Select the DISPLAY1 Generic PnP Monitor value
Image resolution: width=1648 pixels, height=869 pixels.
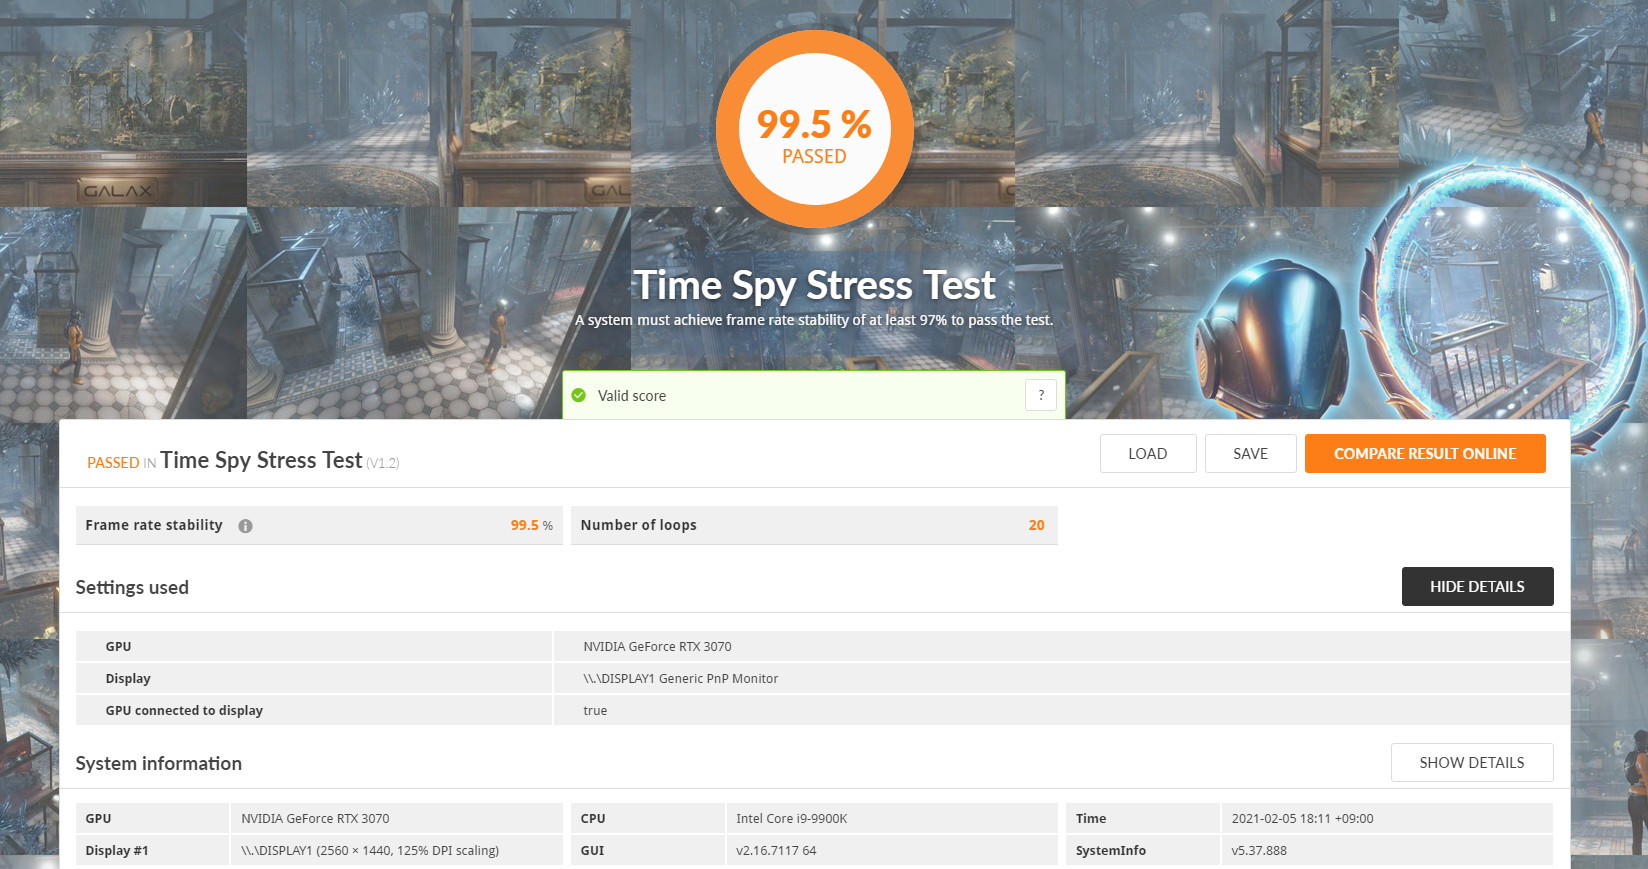click(680, 679)
